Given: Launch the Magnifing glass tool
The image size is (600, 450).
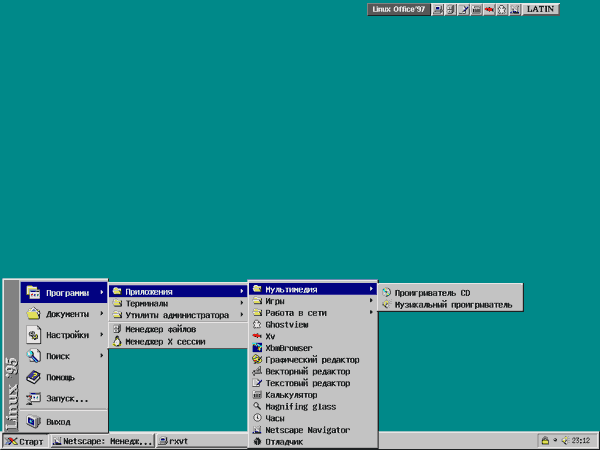Looking at the screenshot, I should pyautogui.click(x=300, y=406).
